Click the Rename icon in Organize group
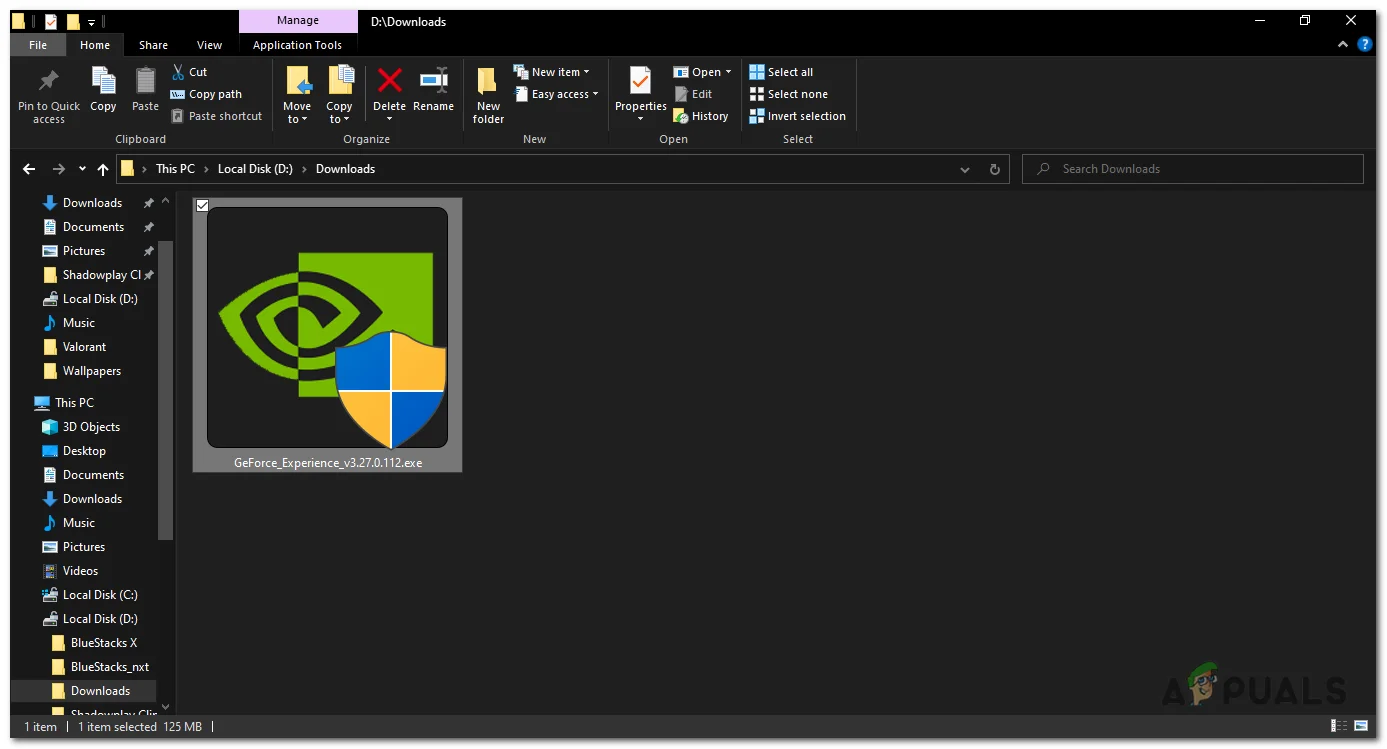Image resolution: width=1387 pixels, height=749 pixels. point(433,81)
